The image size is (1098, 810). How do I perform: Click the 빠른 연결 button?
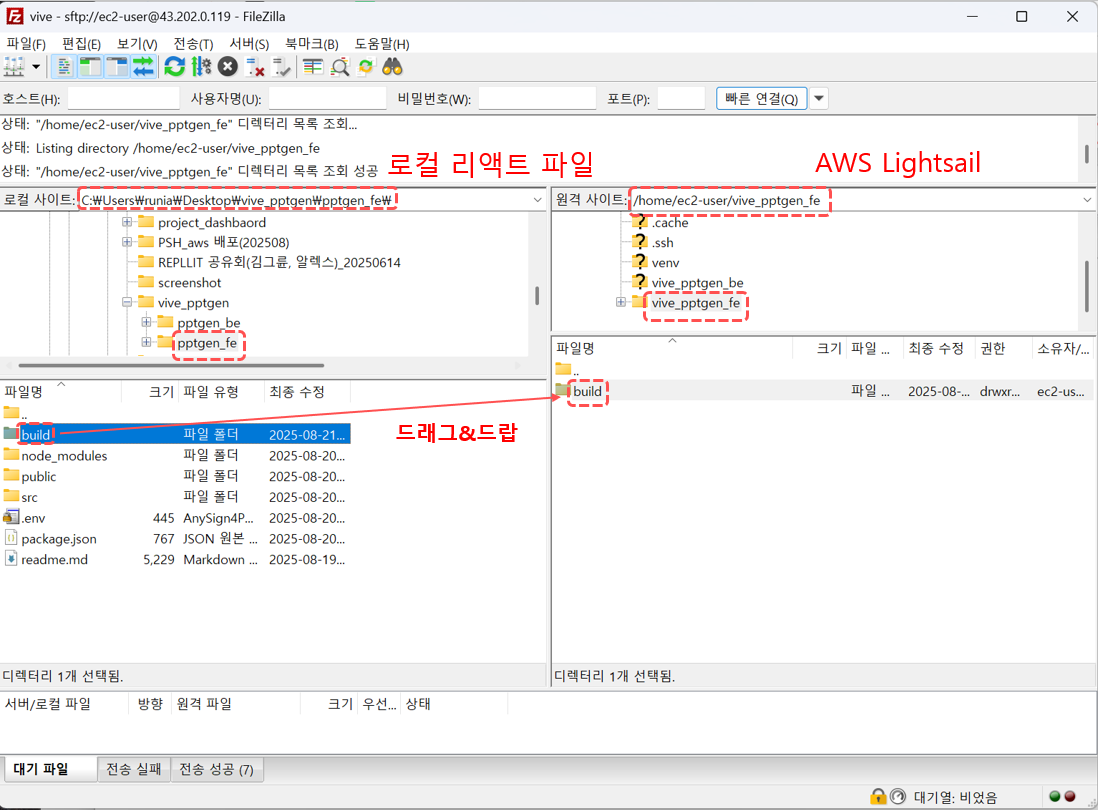761,99
